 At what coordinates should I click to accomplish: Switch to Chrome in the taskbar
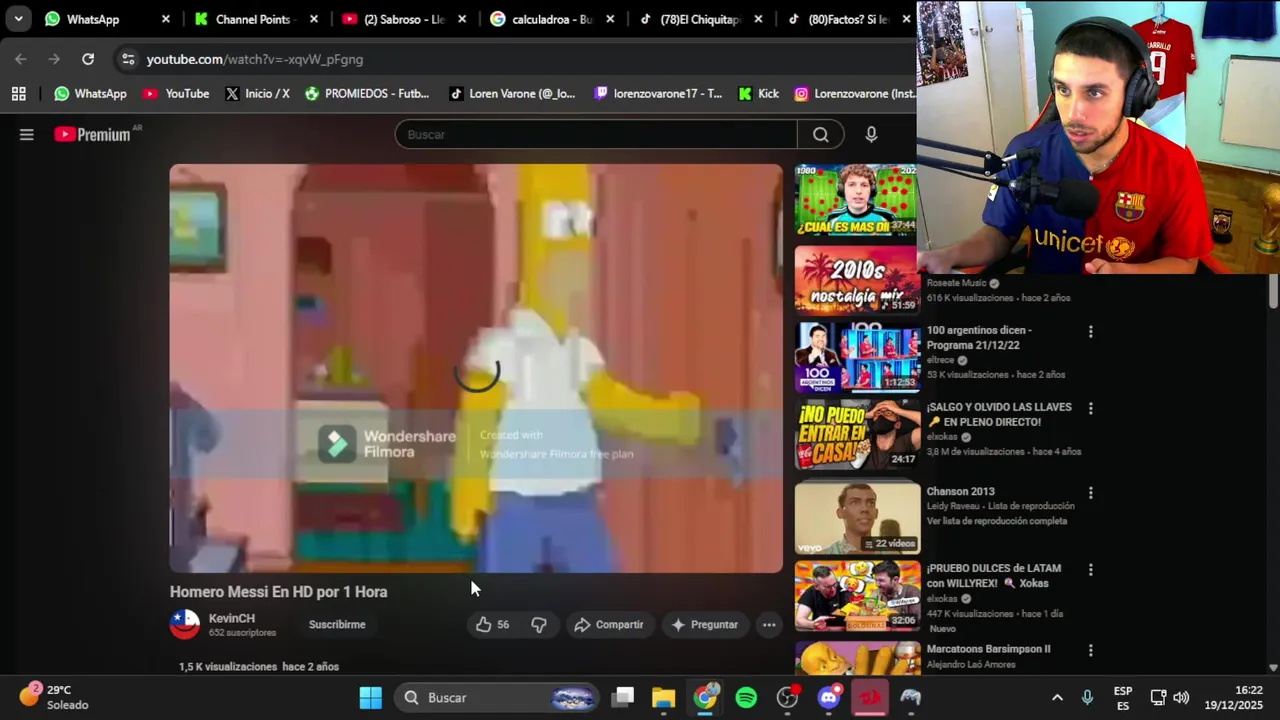(x=706, y=697)
